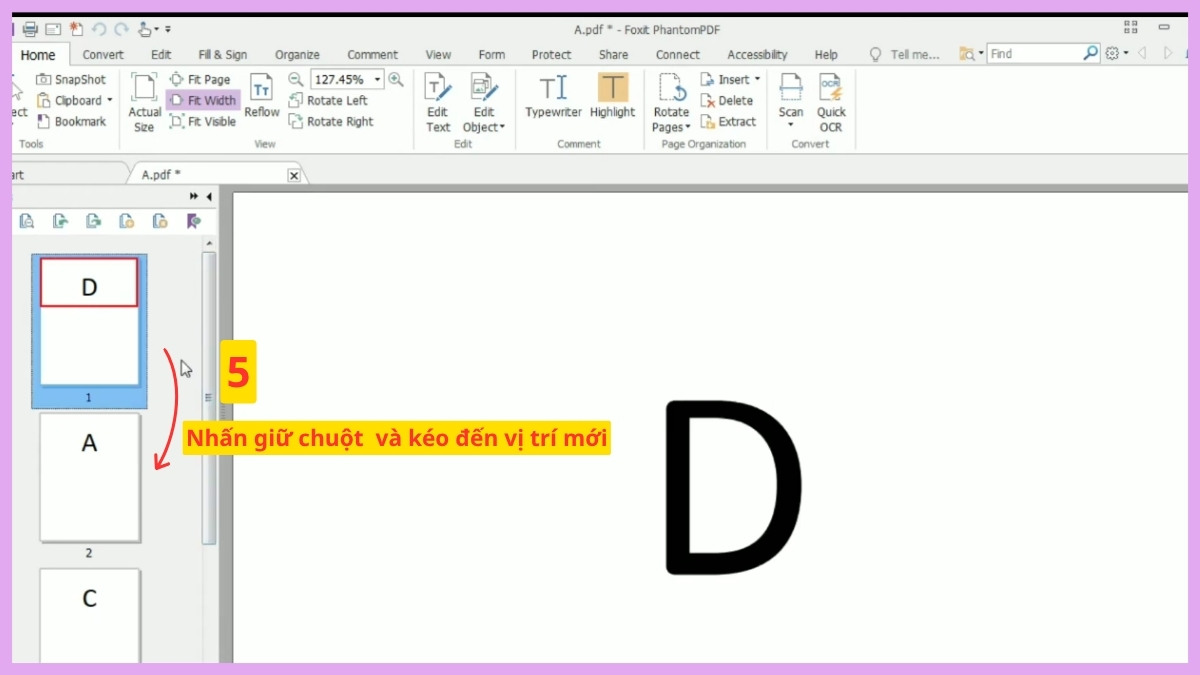The width and height of the screenshot is (1200, 675).
Task: Take a SnapShot of the page
Action: point(72,79)
